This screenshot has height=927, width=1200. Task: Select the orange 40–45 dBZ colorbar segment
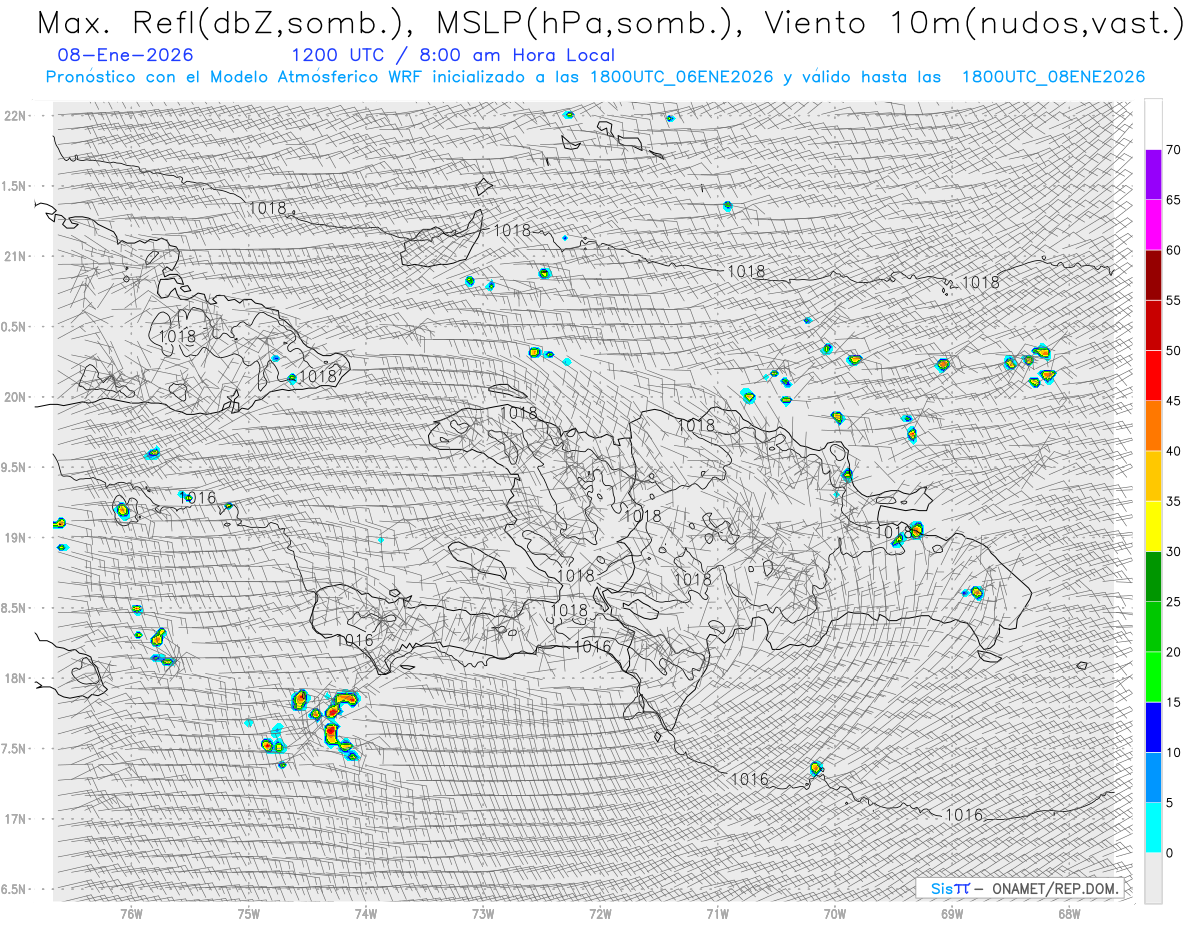click(1153, 426)
